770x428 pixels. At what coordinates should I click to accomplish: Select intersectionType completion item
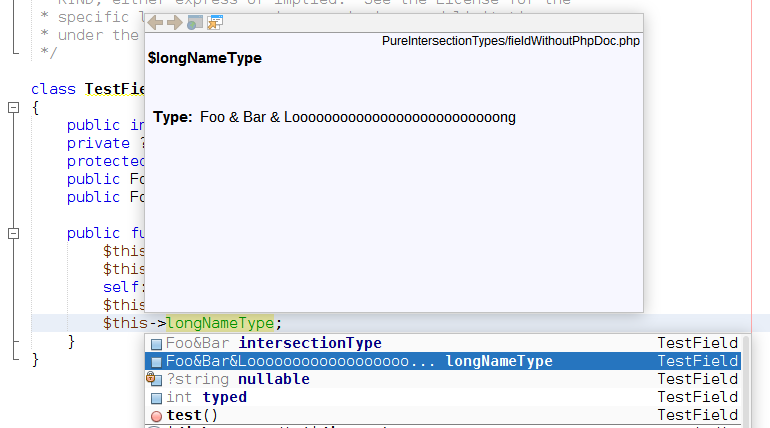tap(443, 343)
